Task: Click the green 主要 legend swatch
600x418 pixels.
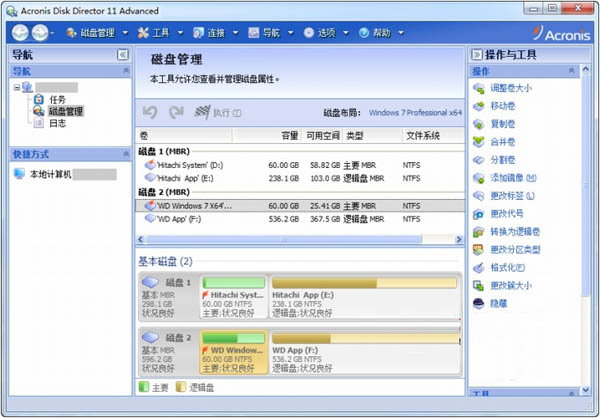Action: tap(143, 387)
